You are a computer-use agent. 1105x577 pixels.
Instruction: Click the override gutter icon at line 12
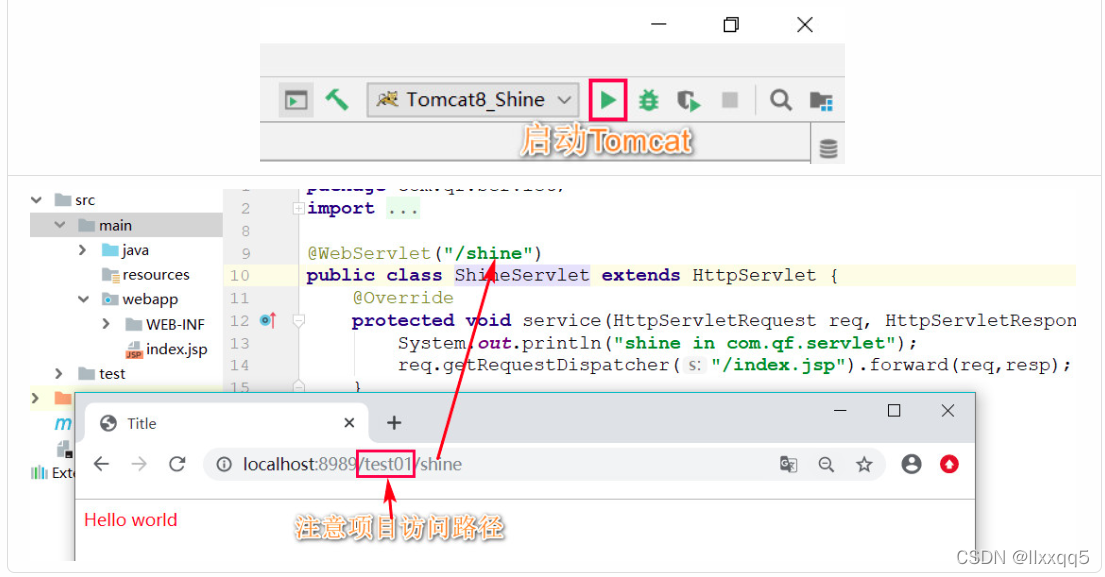pos(268,321)
